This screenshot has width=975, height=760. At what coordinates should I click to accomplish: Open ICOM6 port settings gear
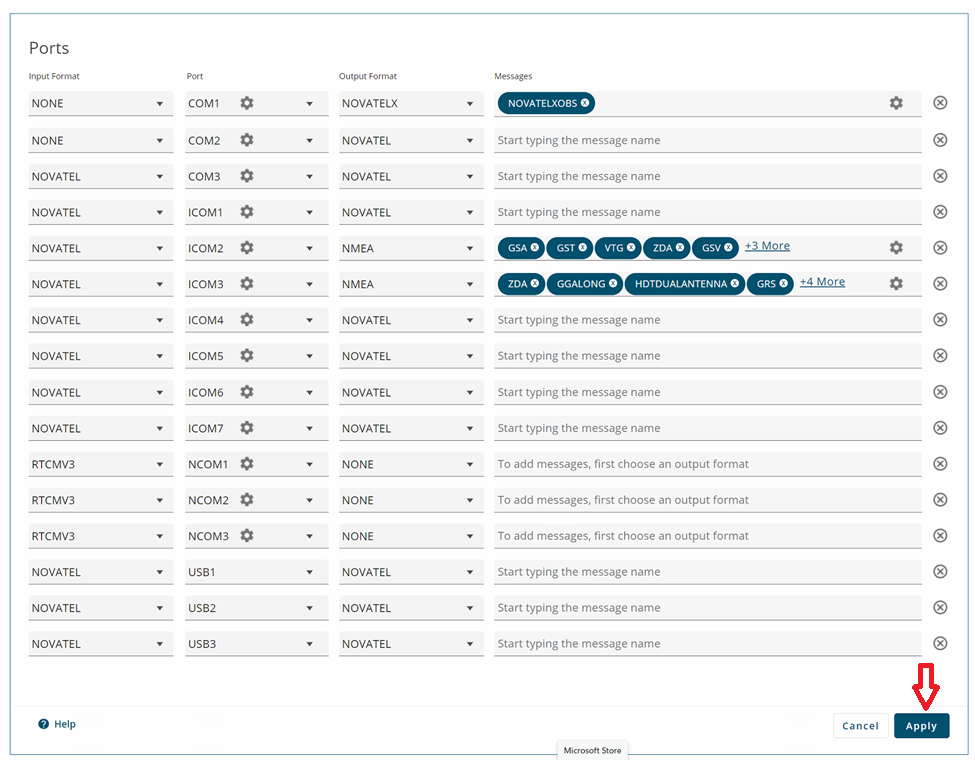pyautogui.click(x=247, y=392)
